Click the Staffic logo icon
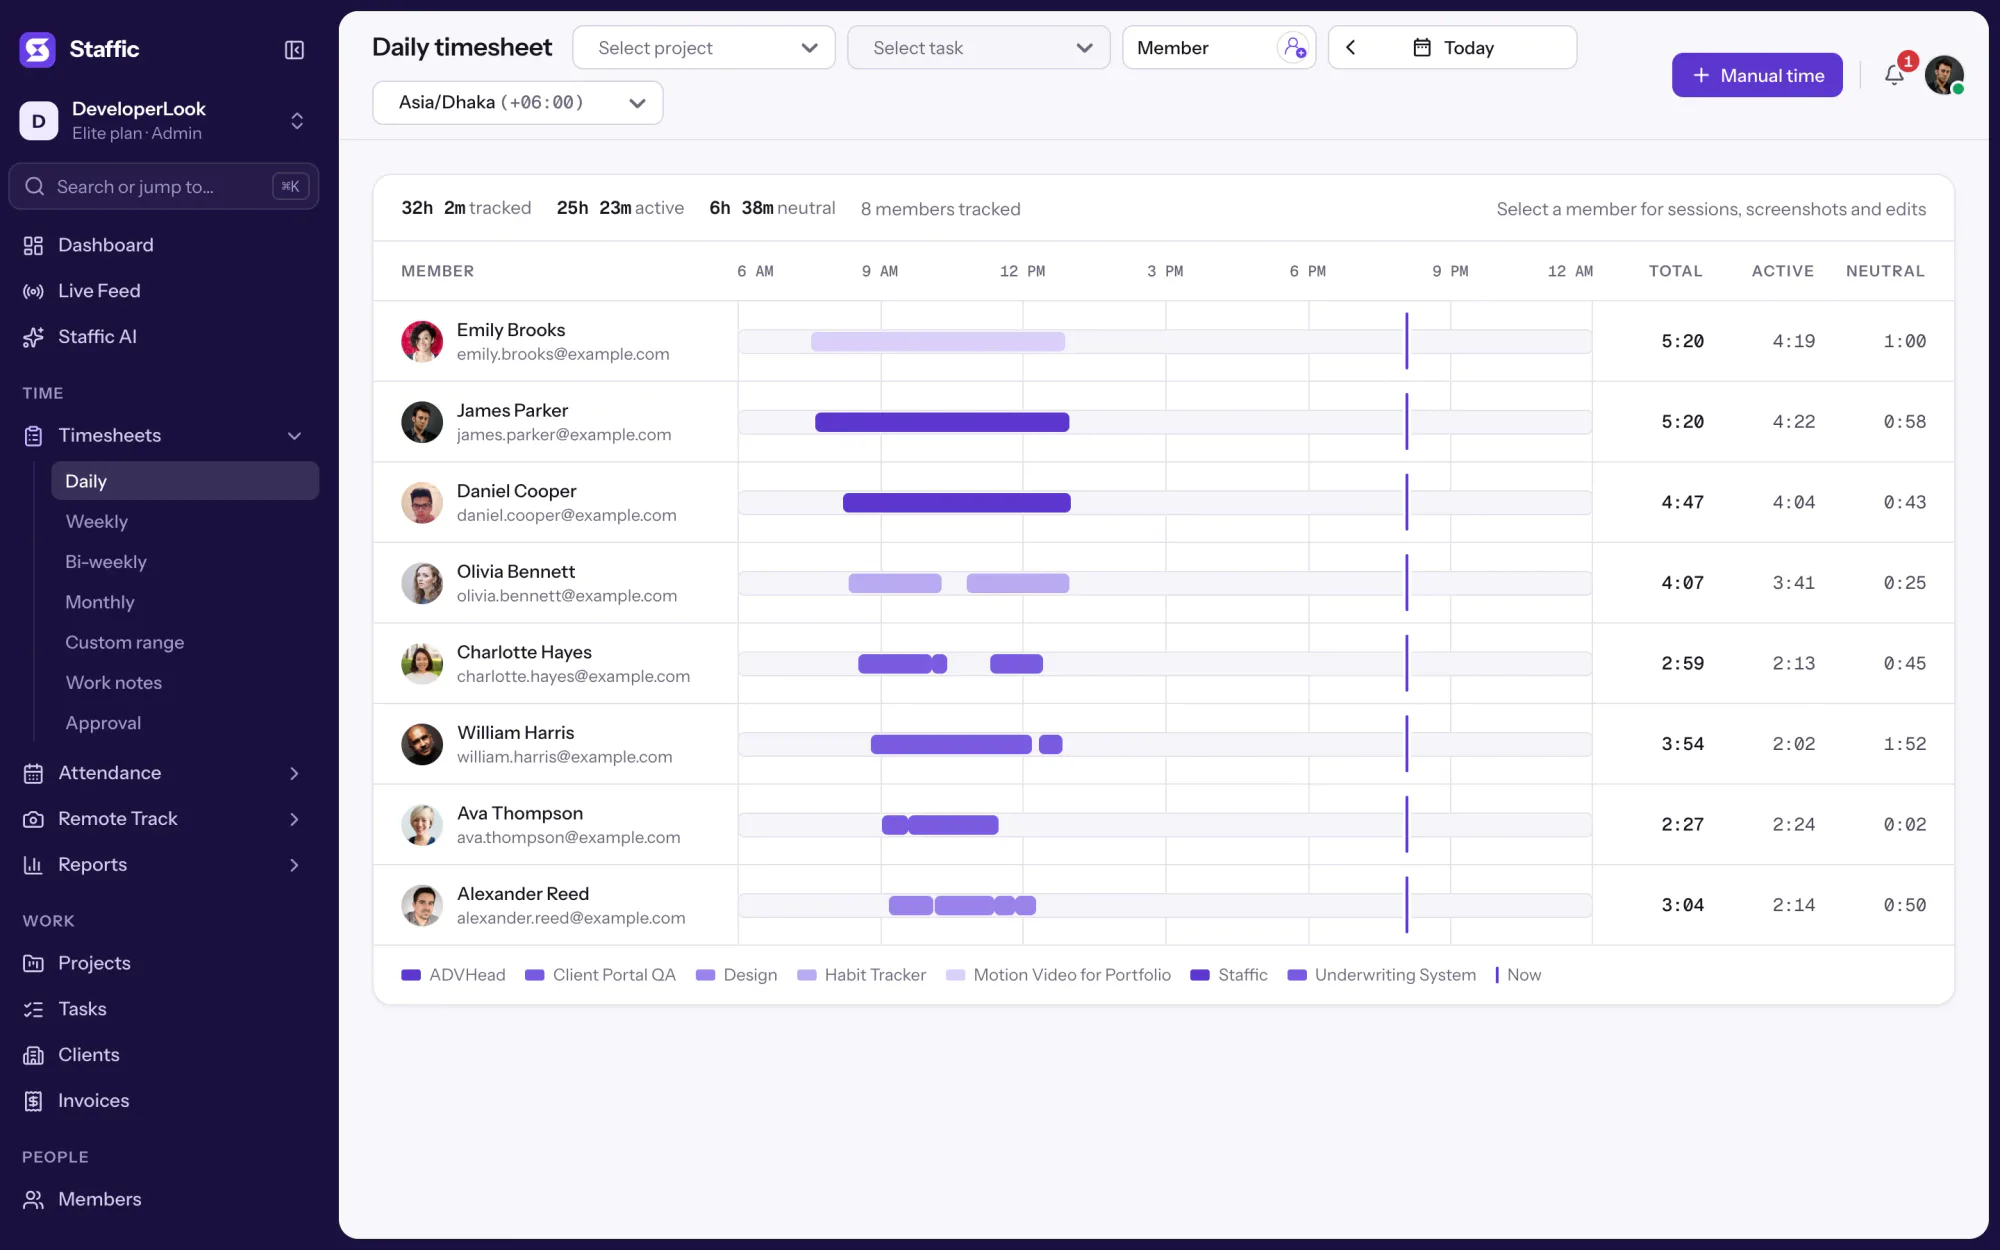This screenshot has height=1250, width=2000. (38, 49)
